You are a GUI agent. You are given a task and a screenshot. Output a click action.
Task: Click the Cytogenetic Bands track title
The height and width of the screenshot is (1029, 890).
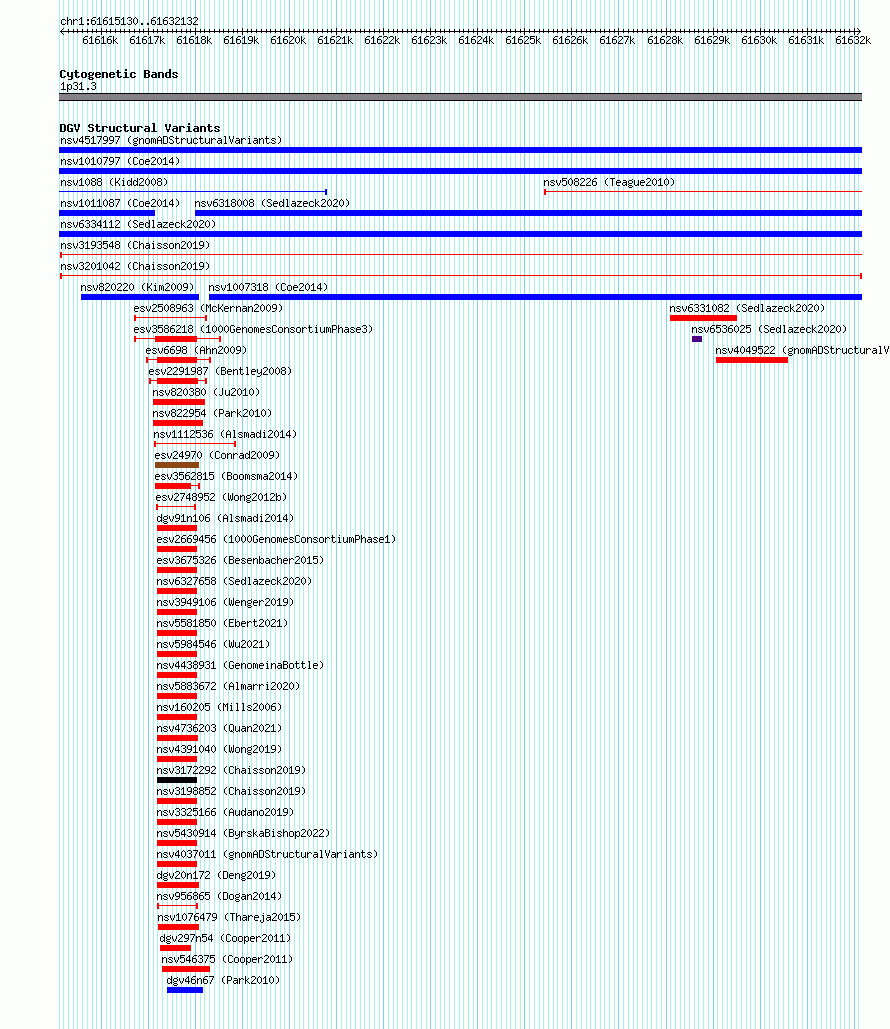point(119,74)
